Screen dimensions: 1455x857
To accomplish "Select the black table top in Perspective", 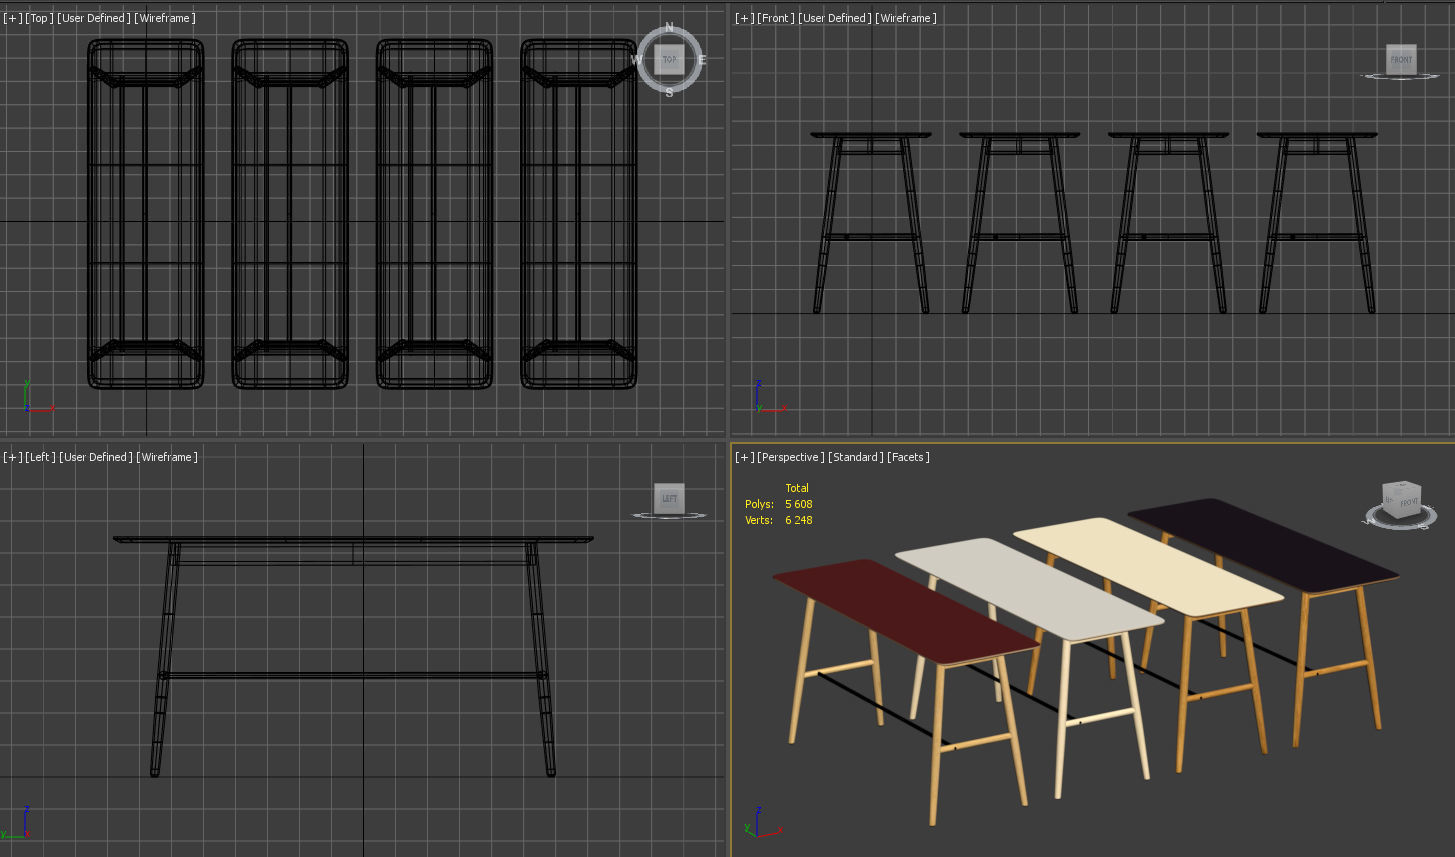I will (x=1262, y=545).
